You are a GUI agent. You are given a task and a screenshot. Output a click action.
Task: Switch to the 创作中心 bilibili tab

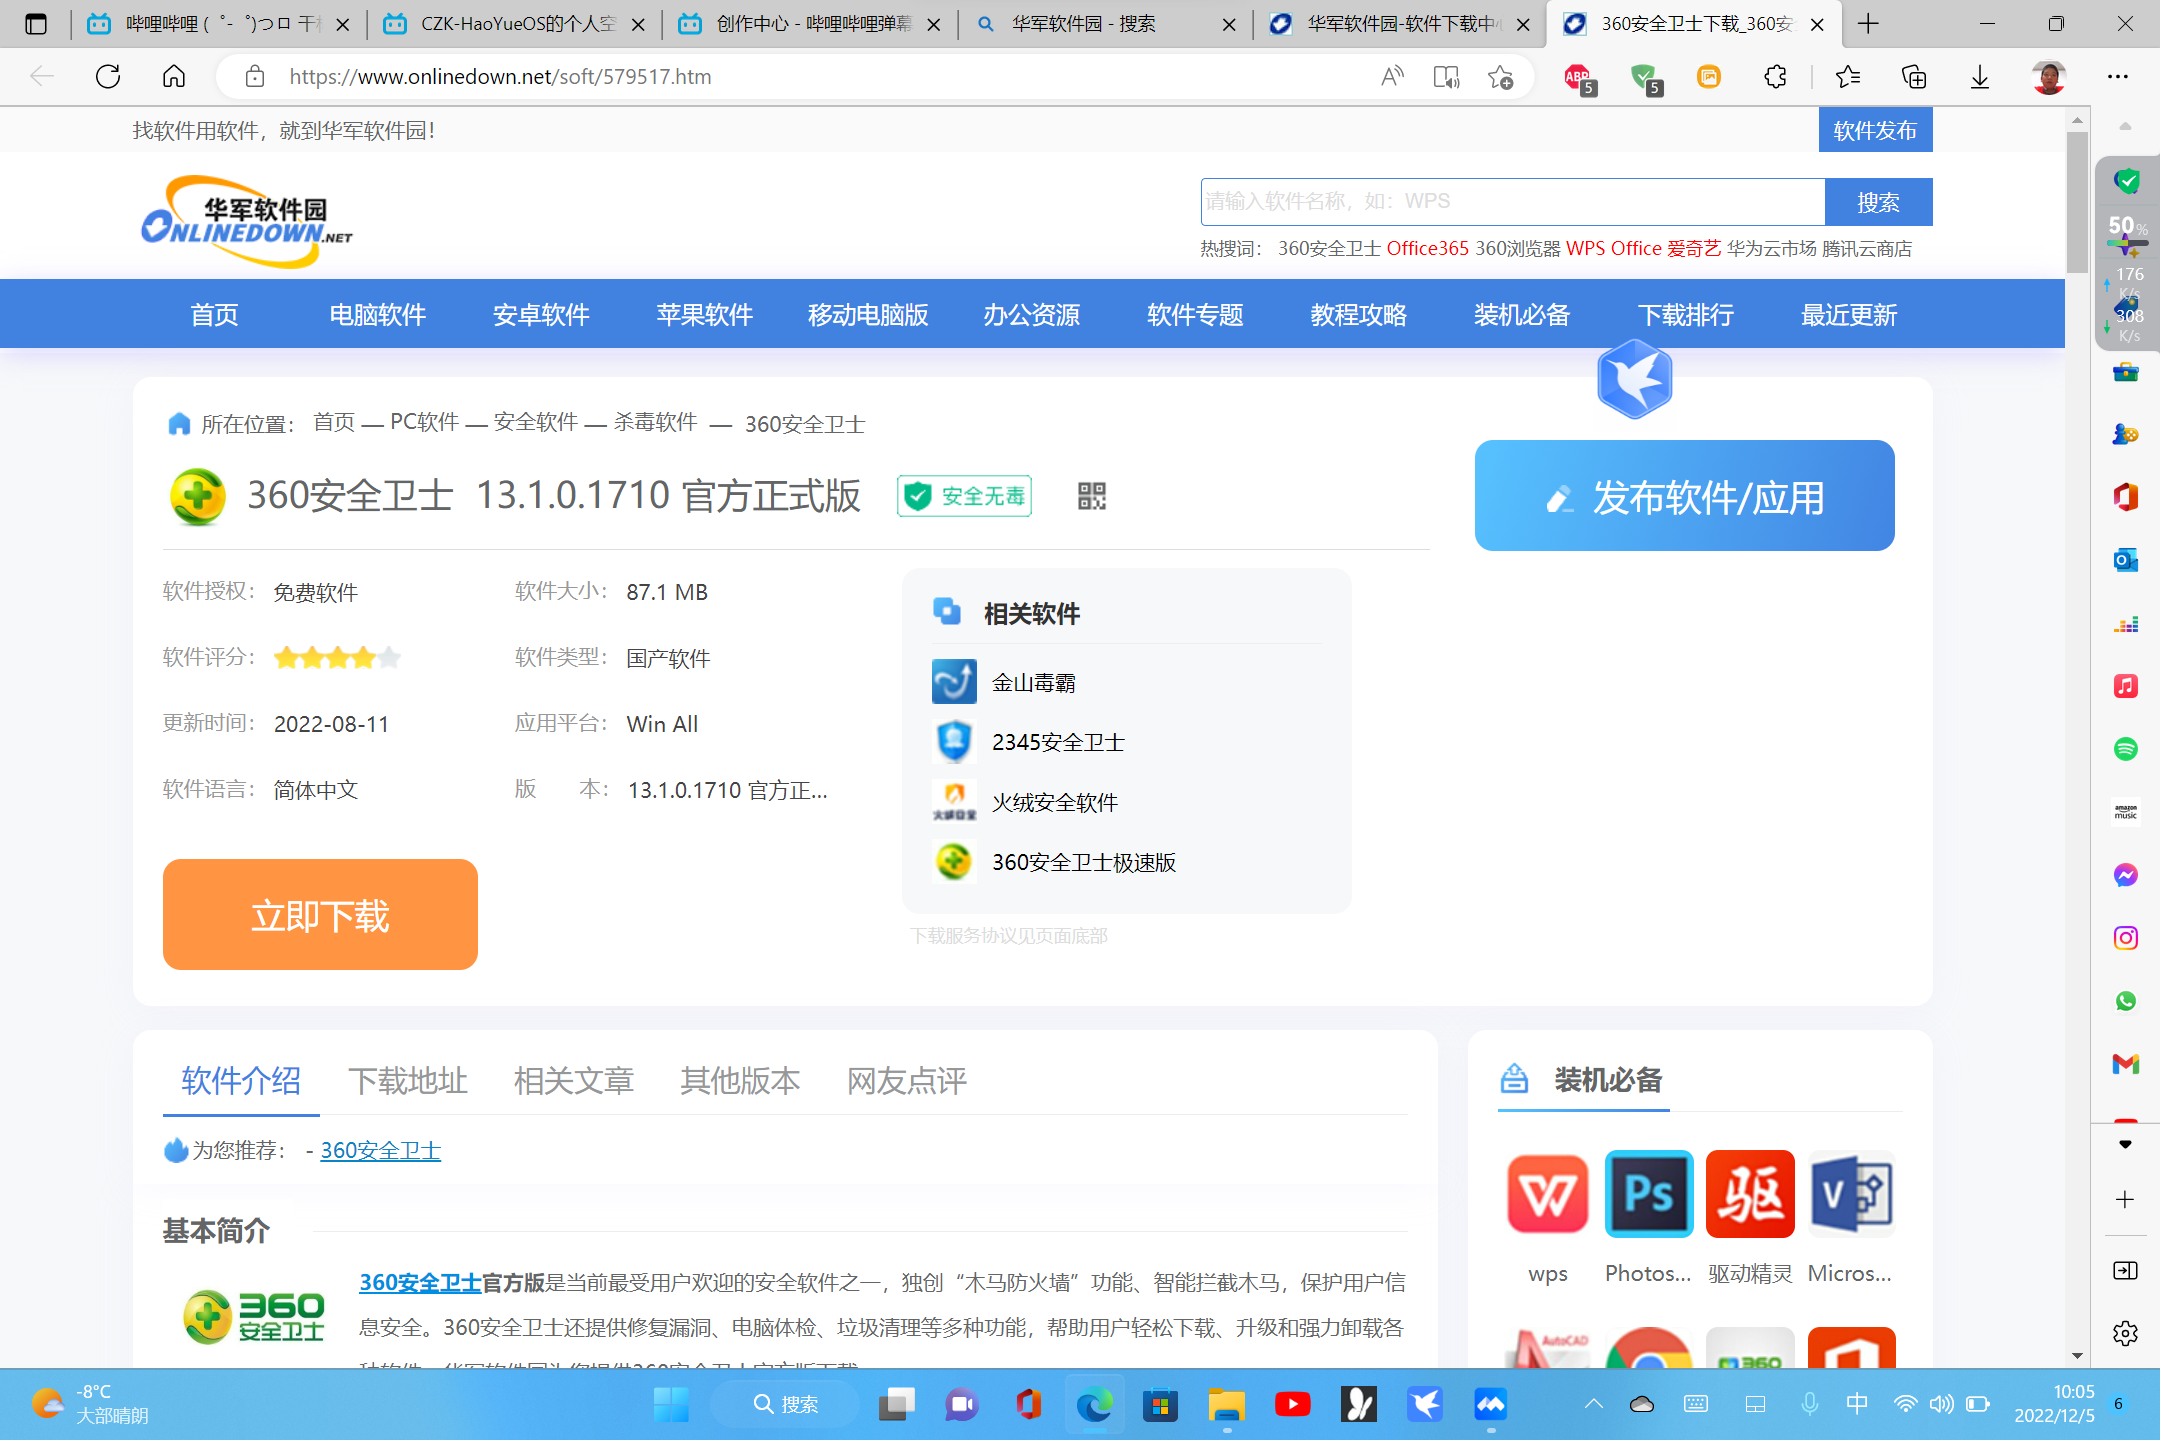point(810,24)
